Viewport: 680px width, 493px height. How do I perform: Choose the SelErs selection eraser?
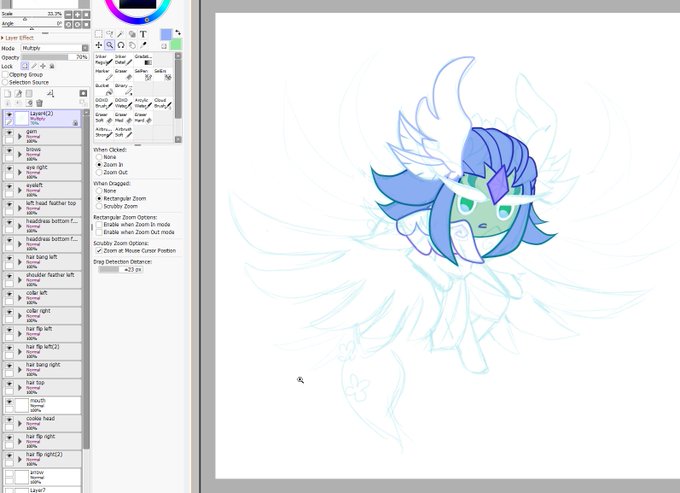(163, 75)
